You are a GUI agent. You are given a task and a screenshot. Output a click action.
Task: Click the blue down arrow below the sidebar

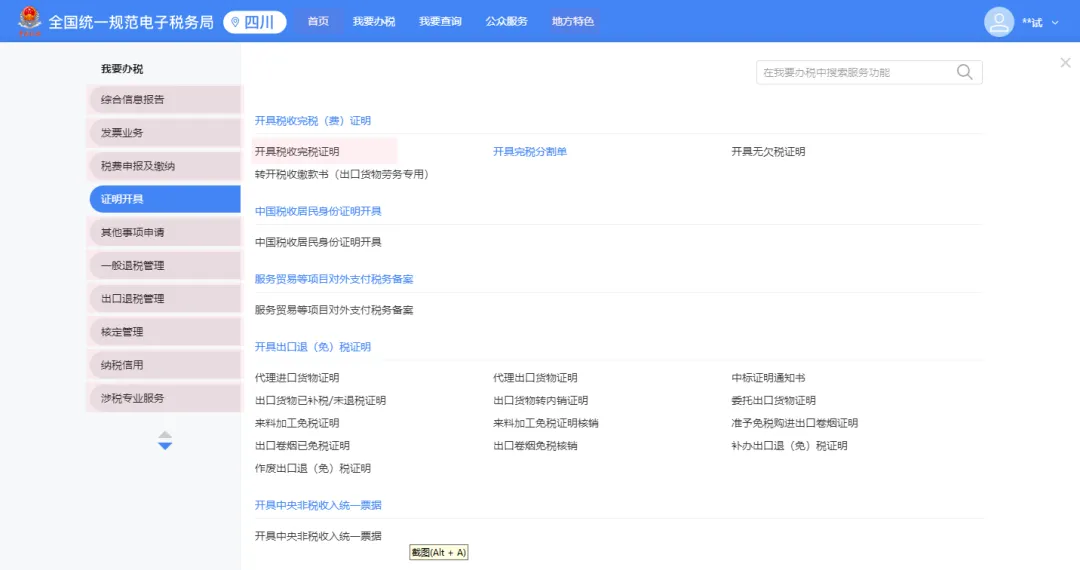point(165,446)
